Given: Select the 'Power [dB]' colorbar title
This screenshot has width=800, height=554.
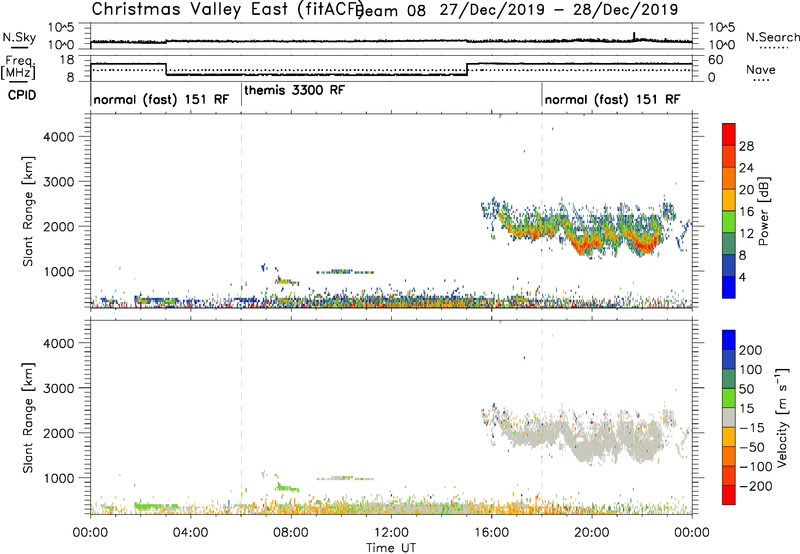Looking at the screenshot, I should click(763, 211).
